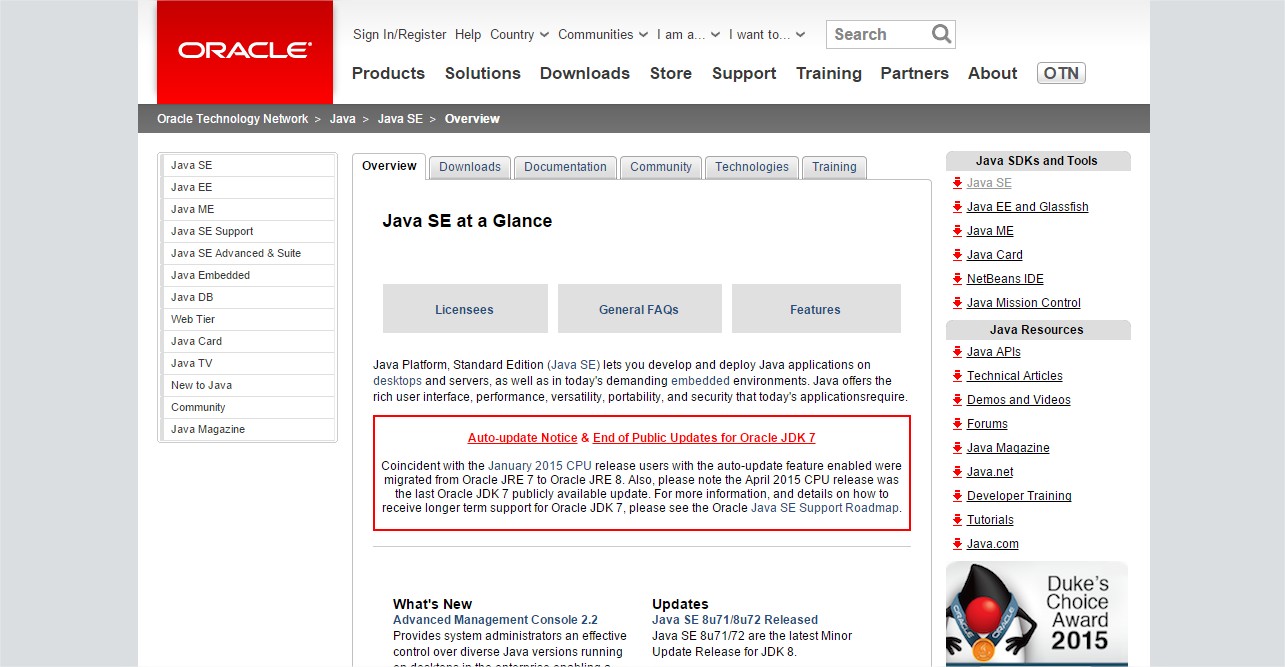Click the Java breadcrumb link
Screen dimensions: 1285x667
(x=342, y=119)
